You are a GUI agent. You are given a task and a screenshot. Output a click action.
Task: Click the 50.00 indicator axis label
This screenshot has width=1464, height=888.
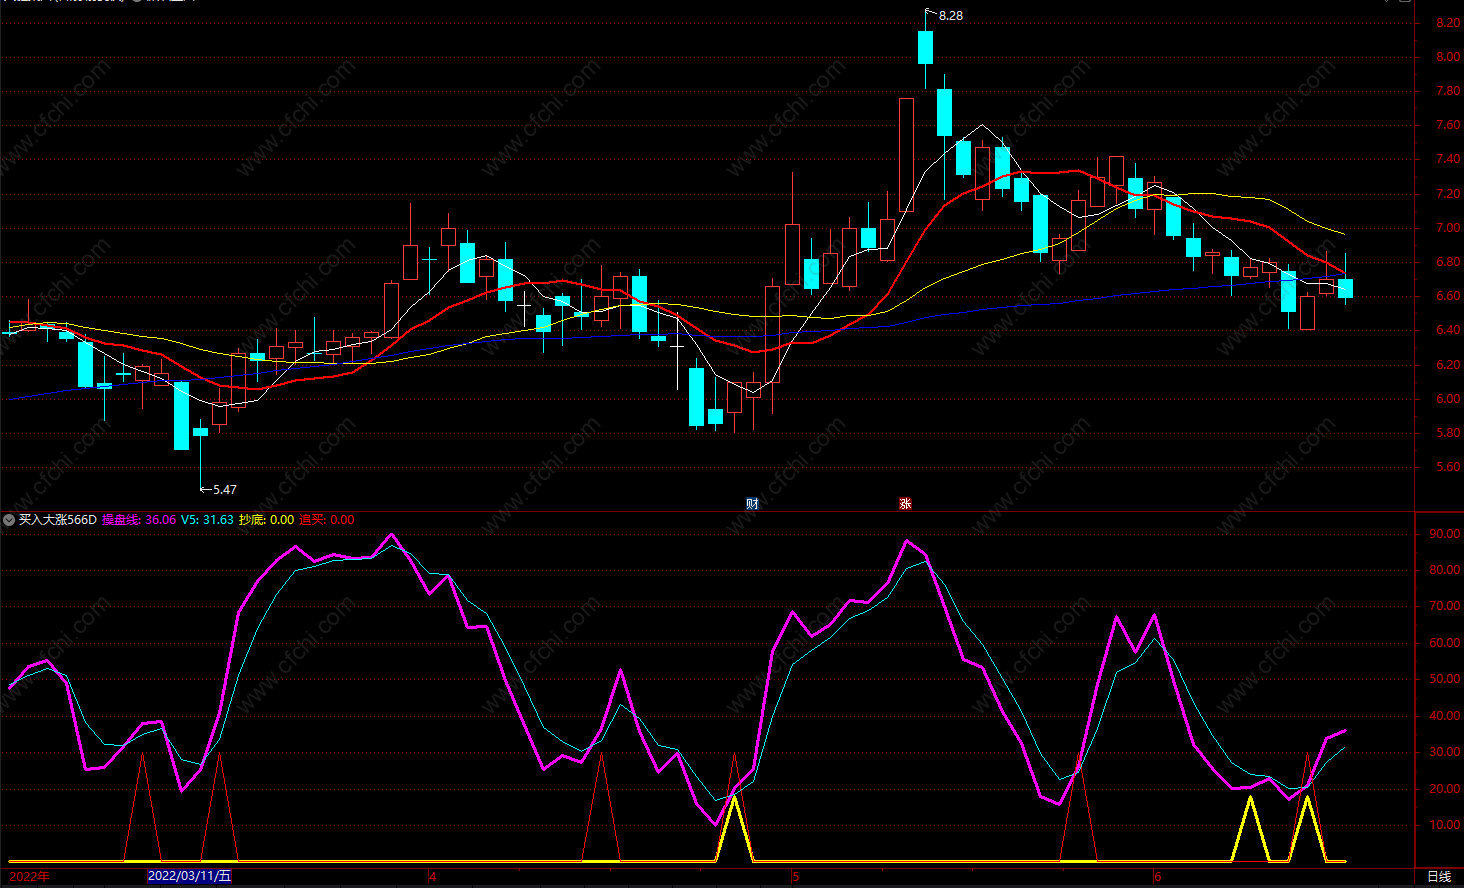[x=1444, y=679]
